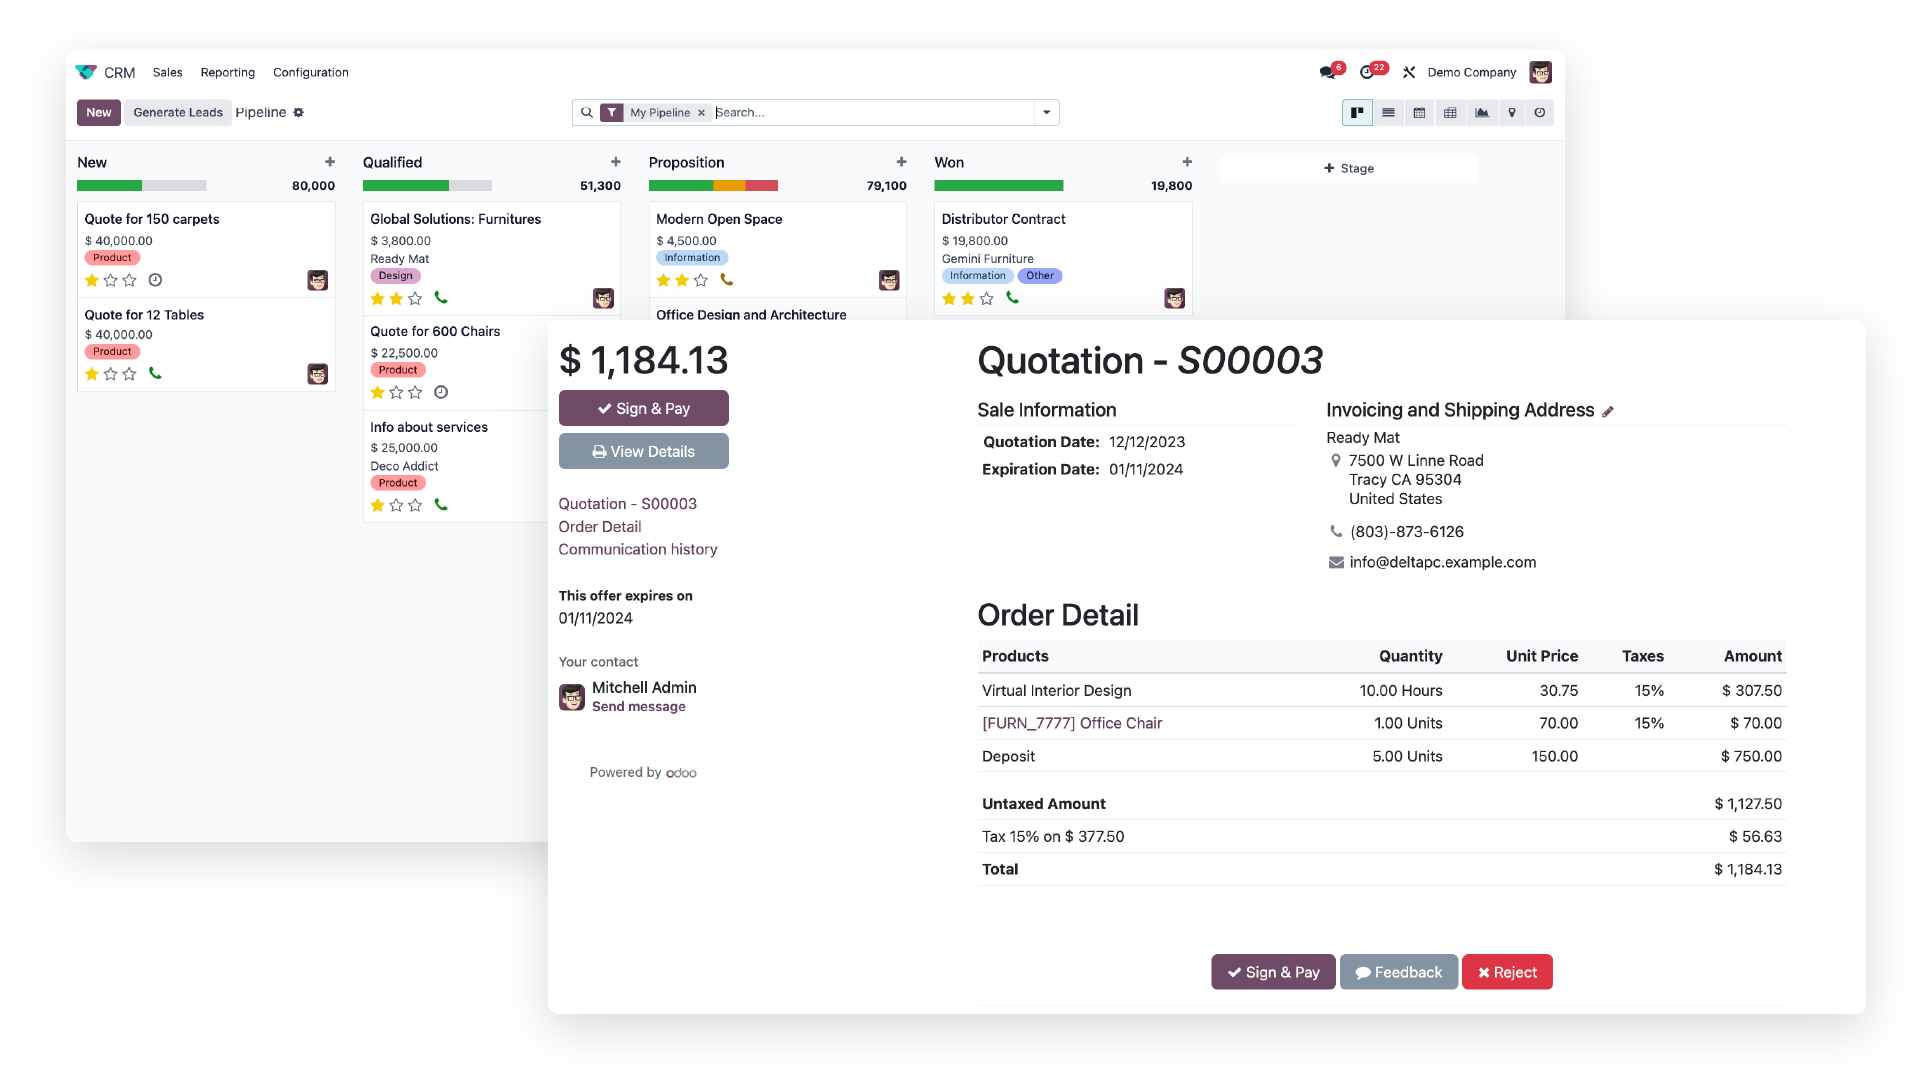The image size is (1920, 1080).
Task: Click the Sign & Pay button
Action: click(645, 407)
